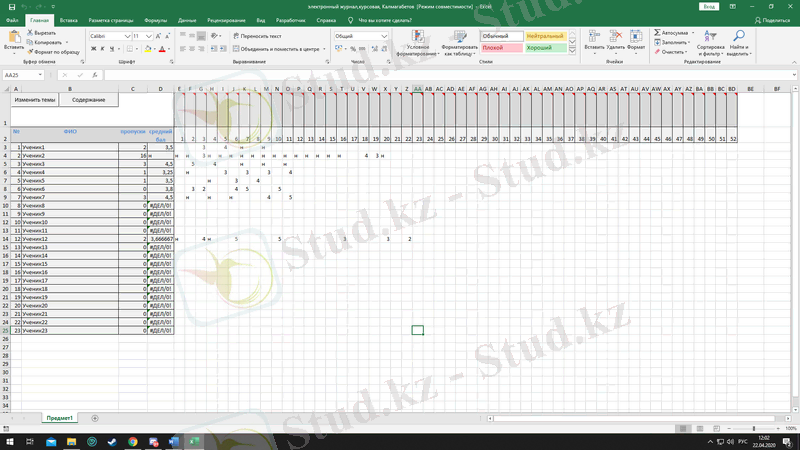Apply the Хороший green cell style

click(545, 47)
